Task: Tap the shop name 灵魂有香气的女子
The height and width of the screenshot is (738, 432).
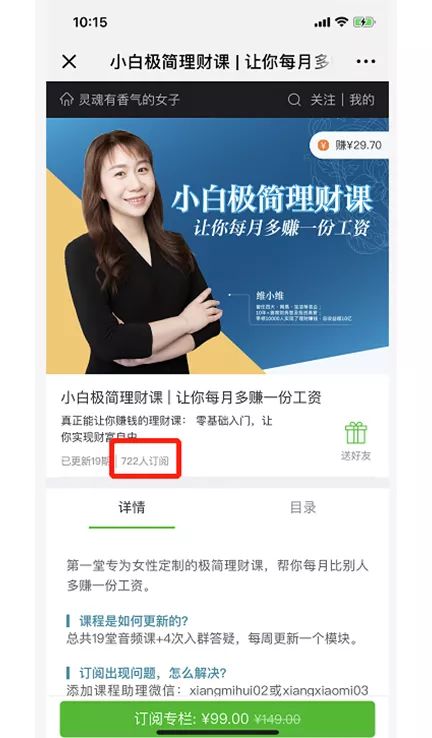Action: 129,100
